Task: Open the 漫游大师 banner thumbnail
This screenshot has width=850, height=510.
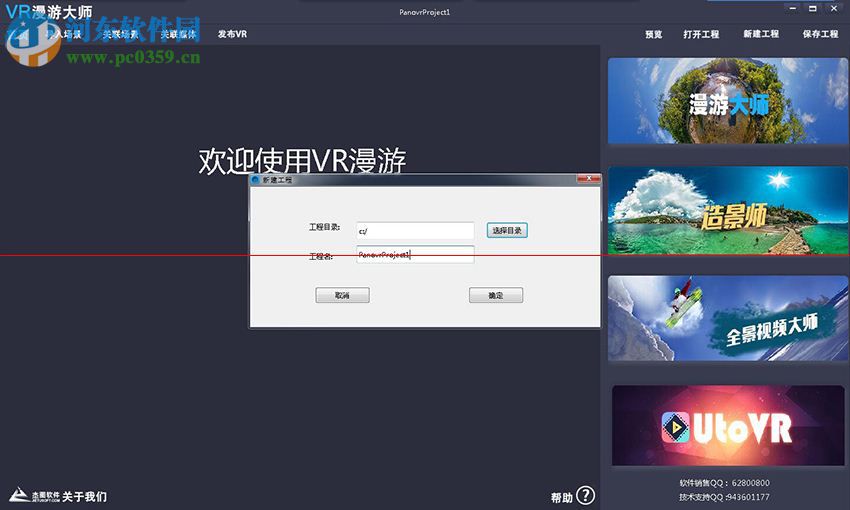Action: click(x=727, y=101)
